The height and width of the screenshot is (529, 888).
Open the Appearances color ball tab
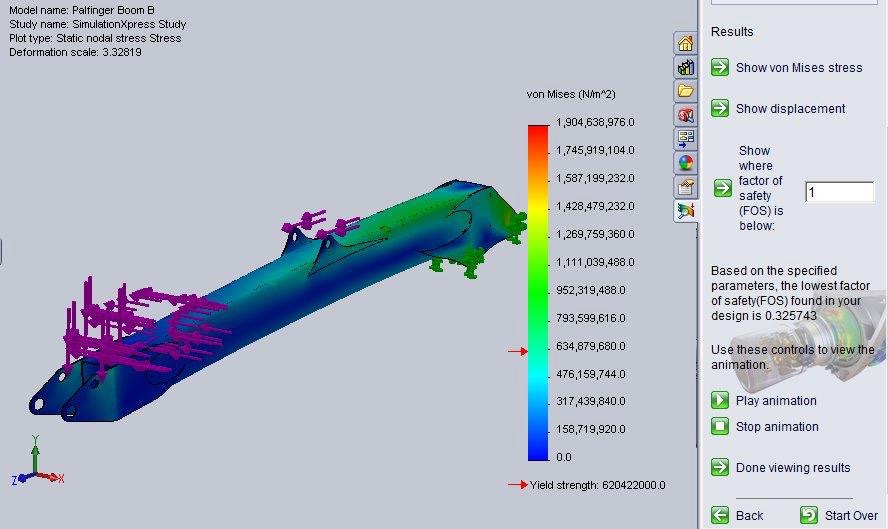coord(685,163)
